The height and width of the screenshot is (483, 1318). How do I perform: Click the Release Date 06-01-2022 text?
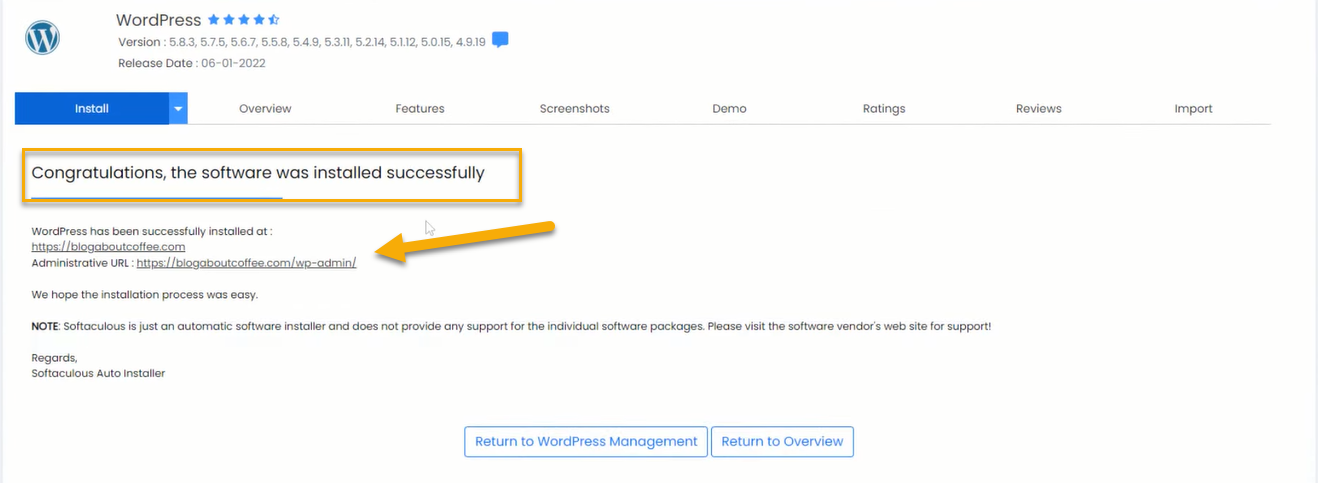(192, 63)
